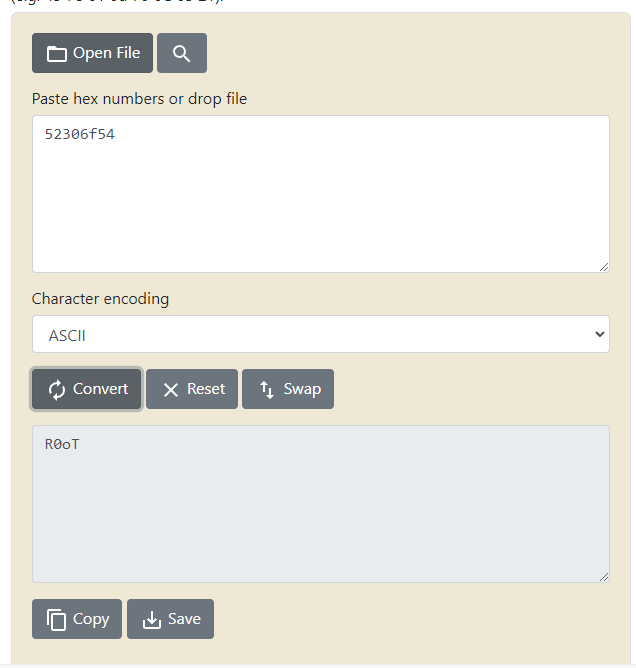
Task: Click the folder icon on Open File
Action: (57, 54)
